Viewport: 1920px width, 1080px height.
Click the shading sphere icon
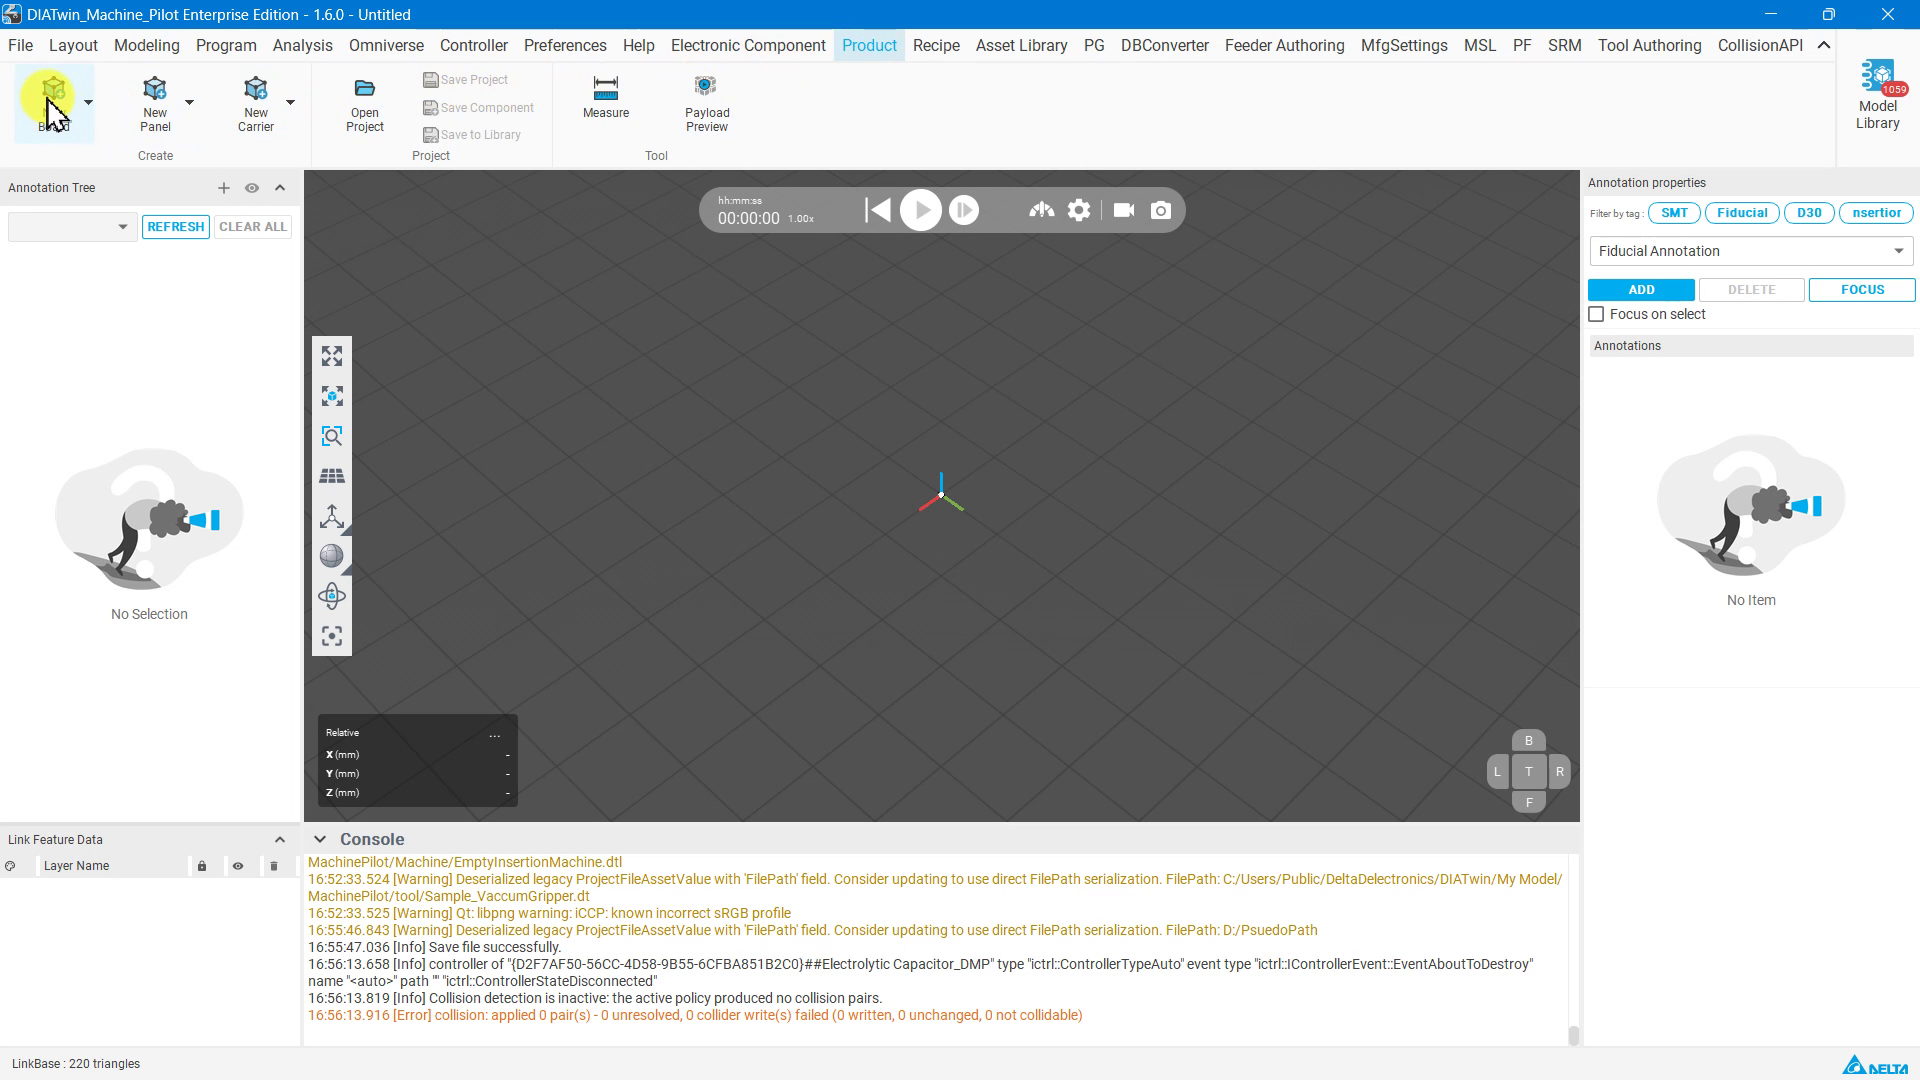click(x=332, y=556)
